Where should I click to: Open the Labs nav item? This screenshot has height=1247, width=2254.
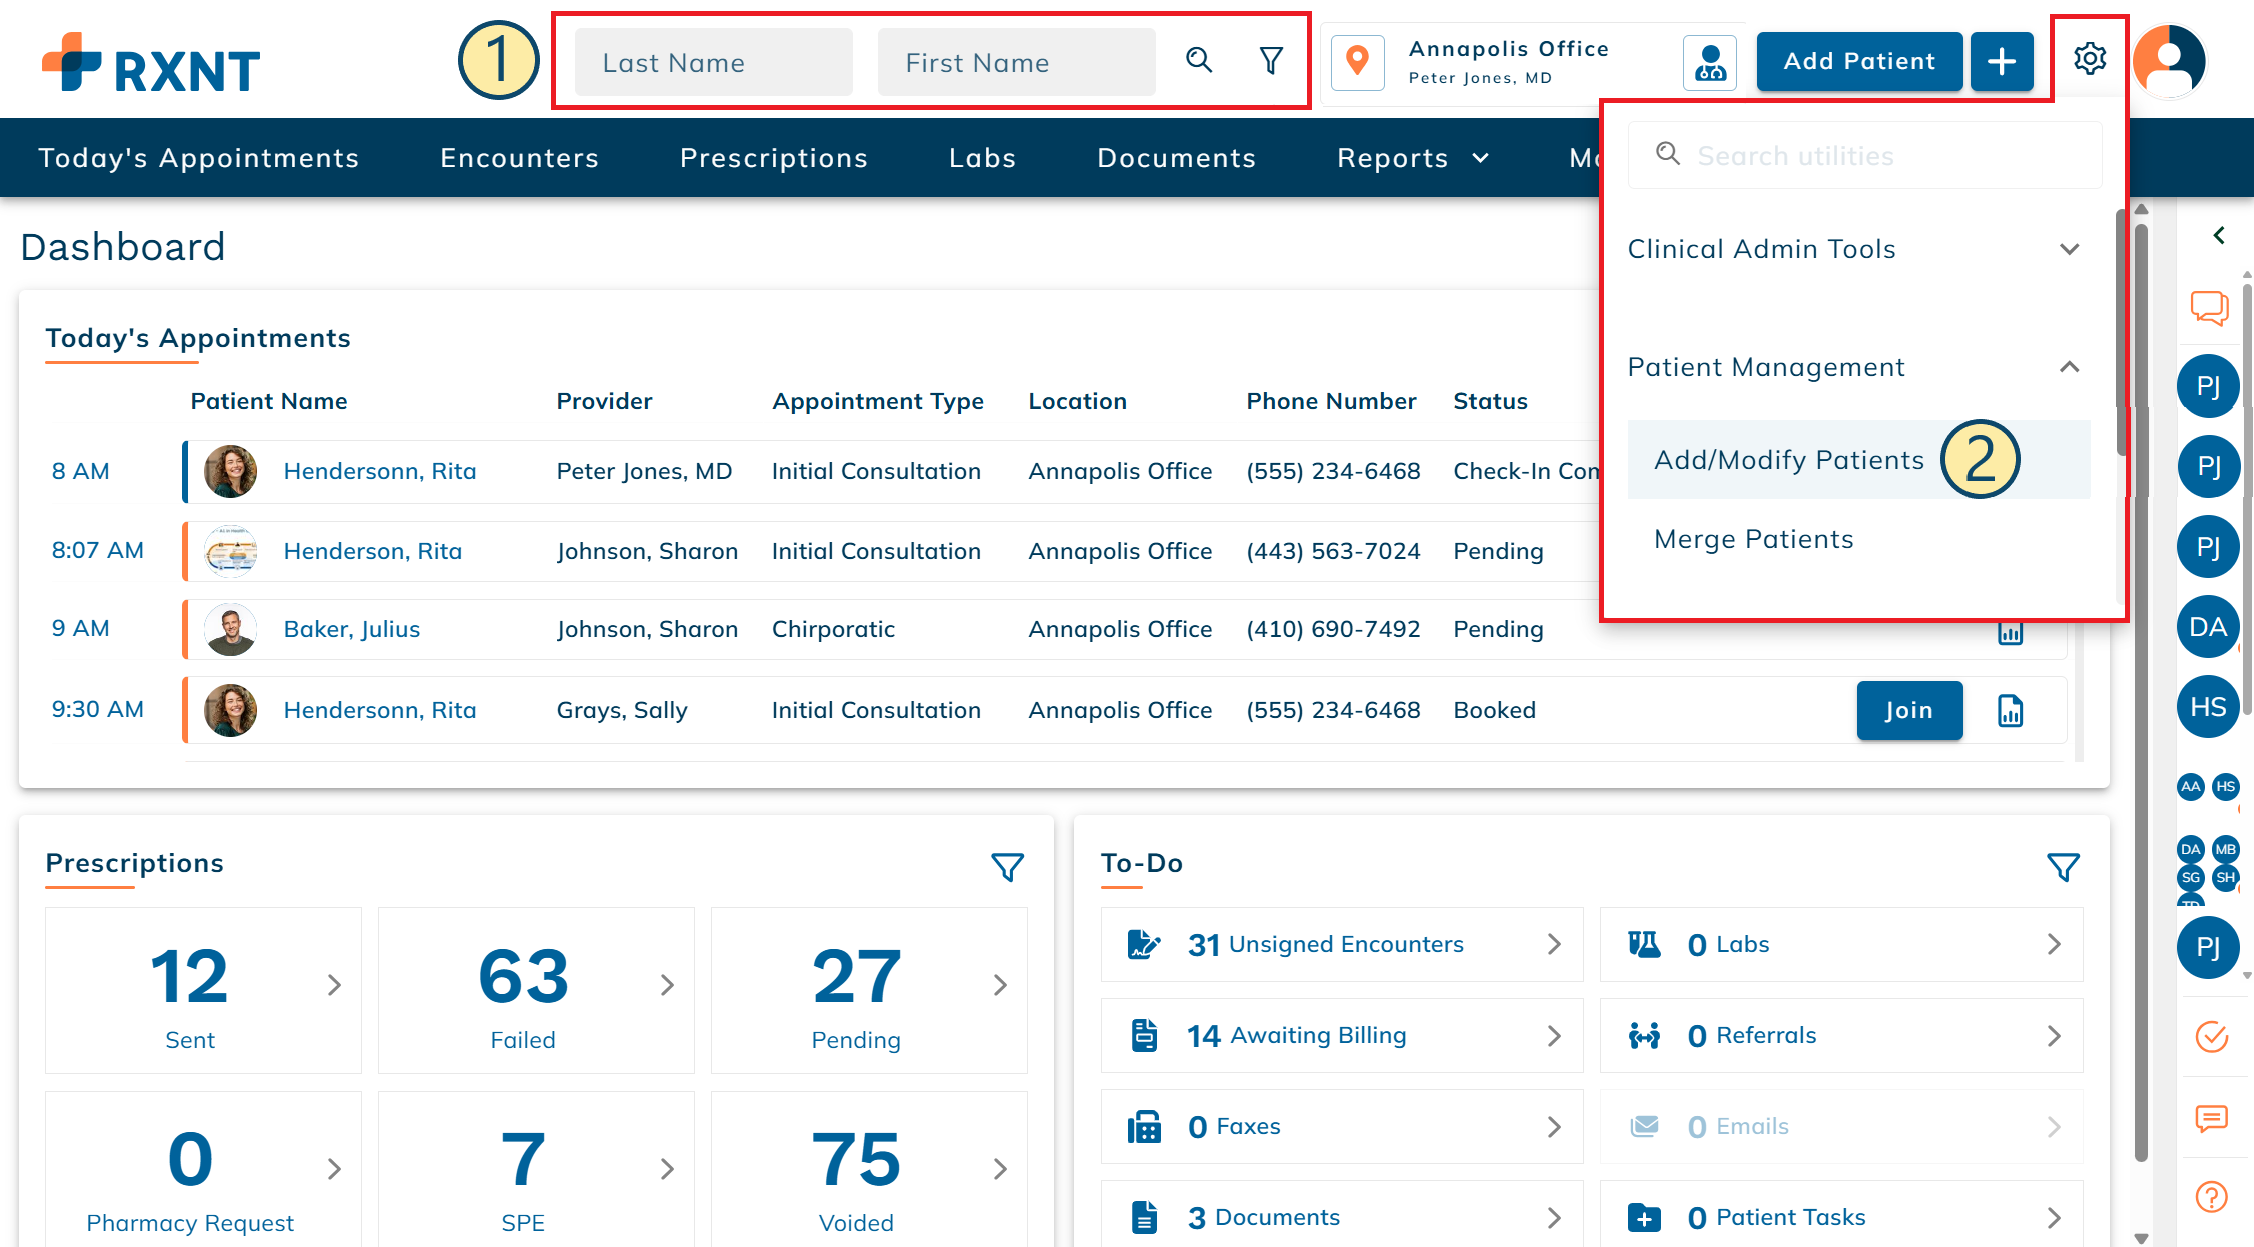tap(983, 158)
